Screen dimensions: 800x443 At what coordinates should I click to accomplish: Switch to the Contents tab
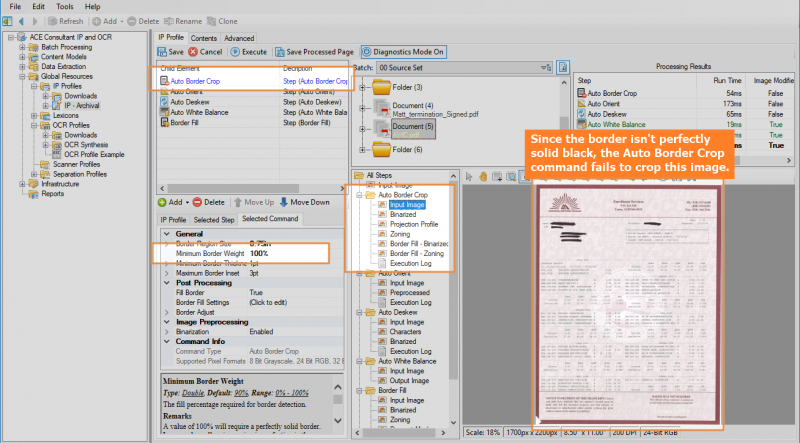[204, 38]
